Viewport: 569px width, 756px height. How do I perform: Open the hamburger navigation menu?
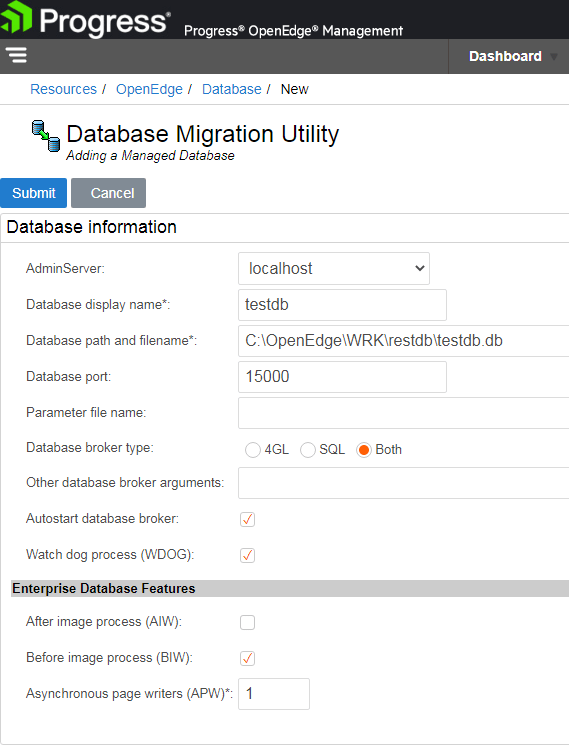tap(16, 55)
